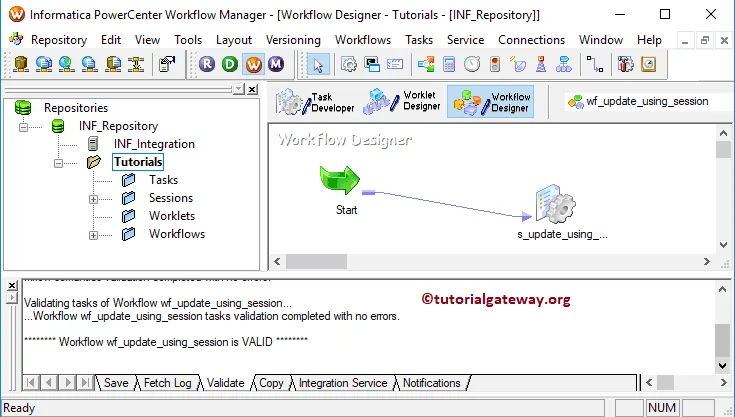
Task: Switch to Task Developer
Action: [315, 102]
